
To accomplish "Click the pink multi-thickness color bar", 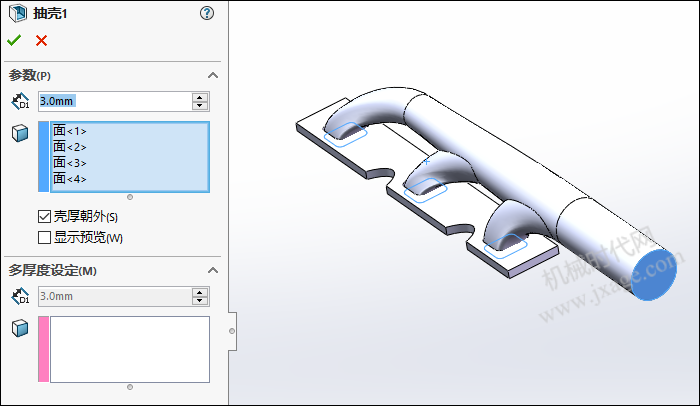I will pos(44,349).
